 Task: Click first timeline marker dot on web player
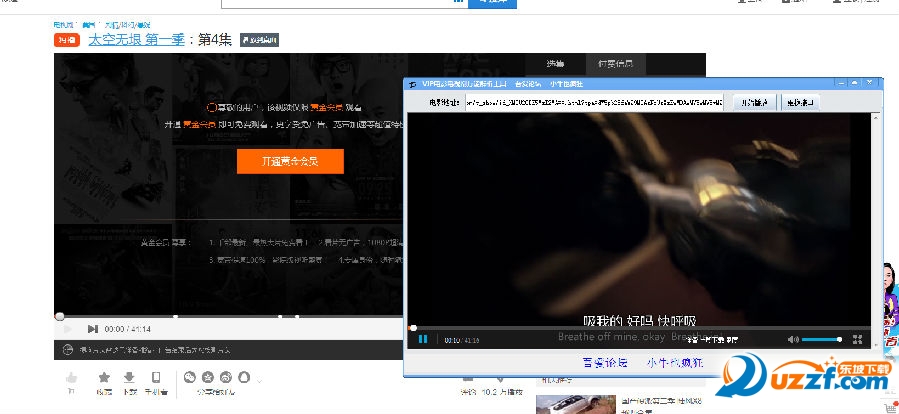(x=175, y=317)
